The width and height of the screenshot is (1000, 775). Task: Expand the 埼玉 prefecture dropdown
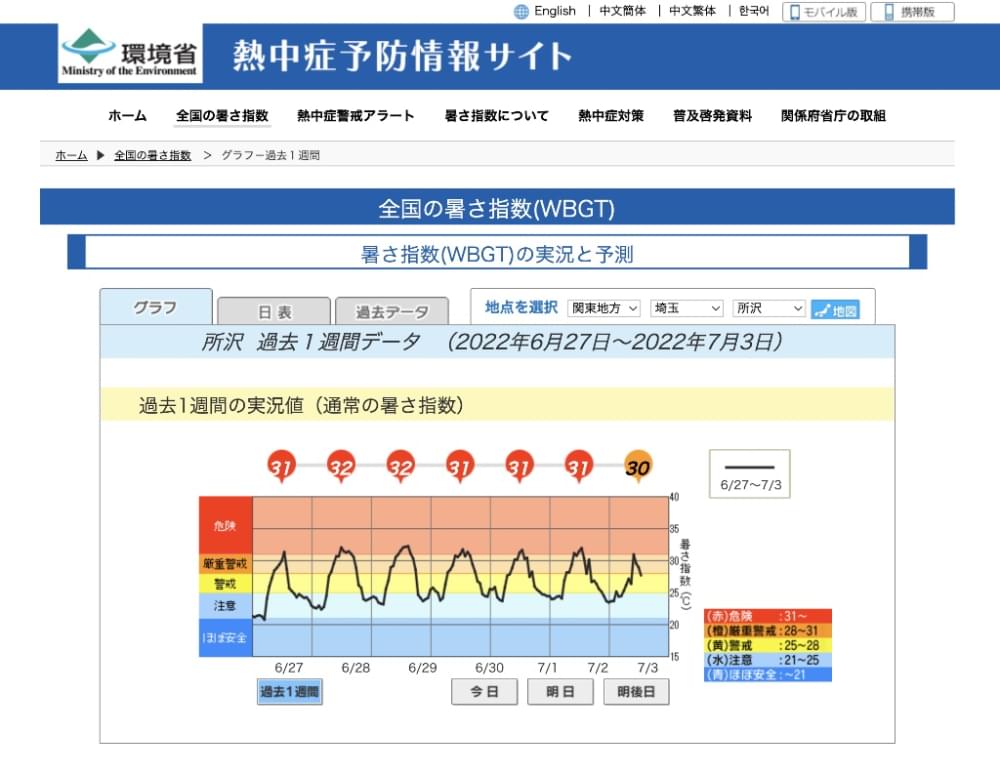[686, 309]
